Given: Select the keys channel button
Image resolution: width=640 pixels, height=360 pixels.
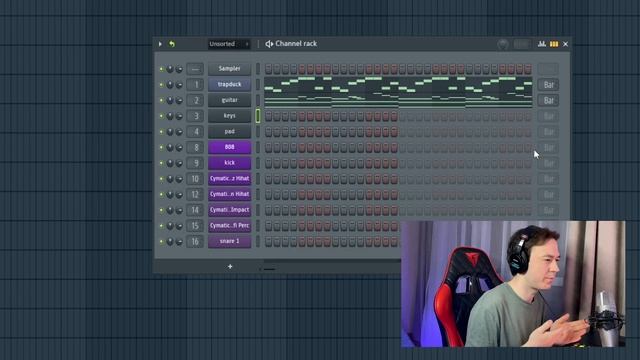Looking at the screenshot, I should [229, 116].
